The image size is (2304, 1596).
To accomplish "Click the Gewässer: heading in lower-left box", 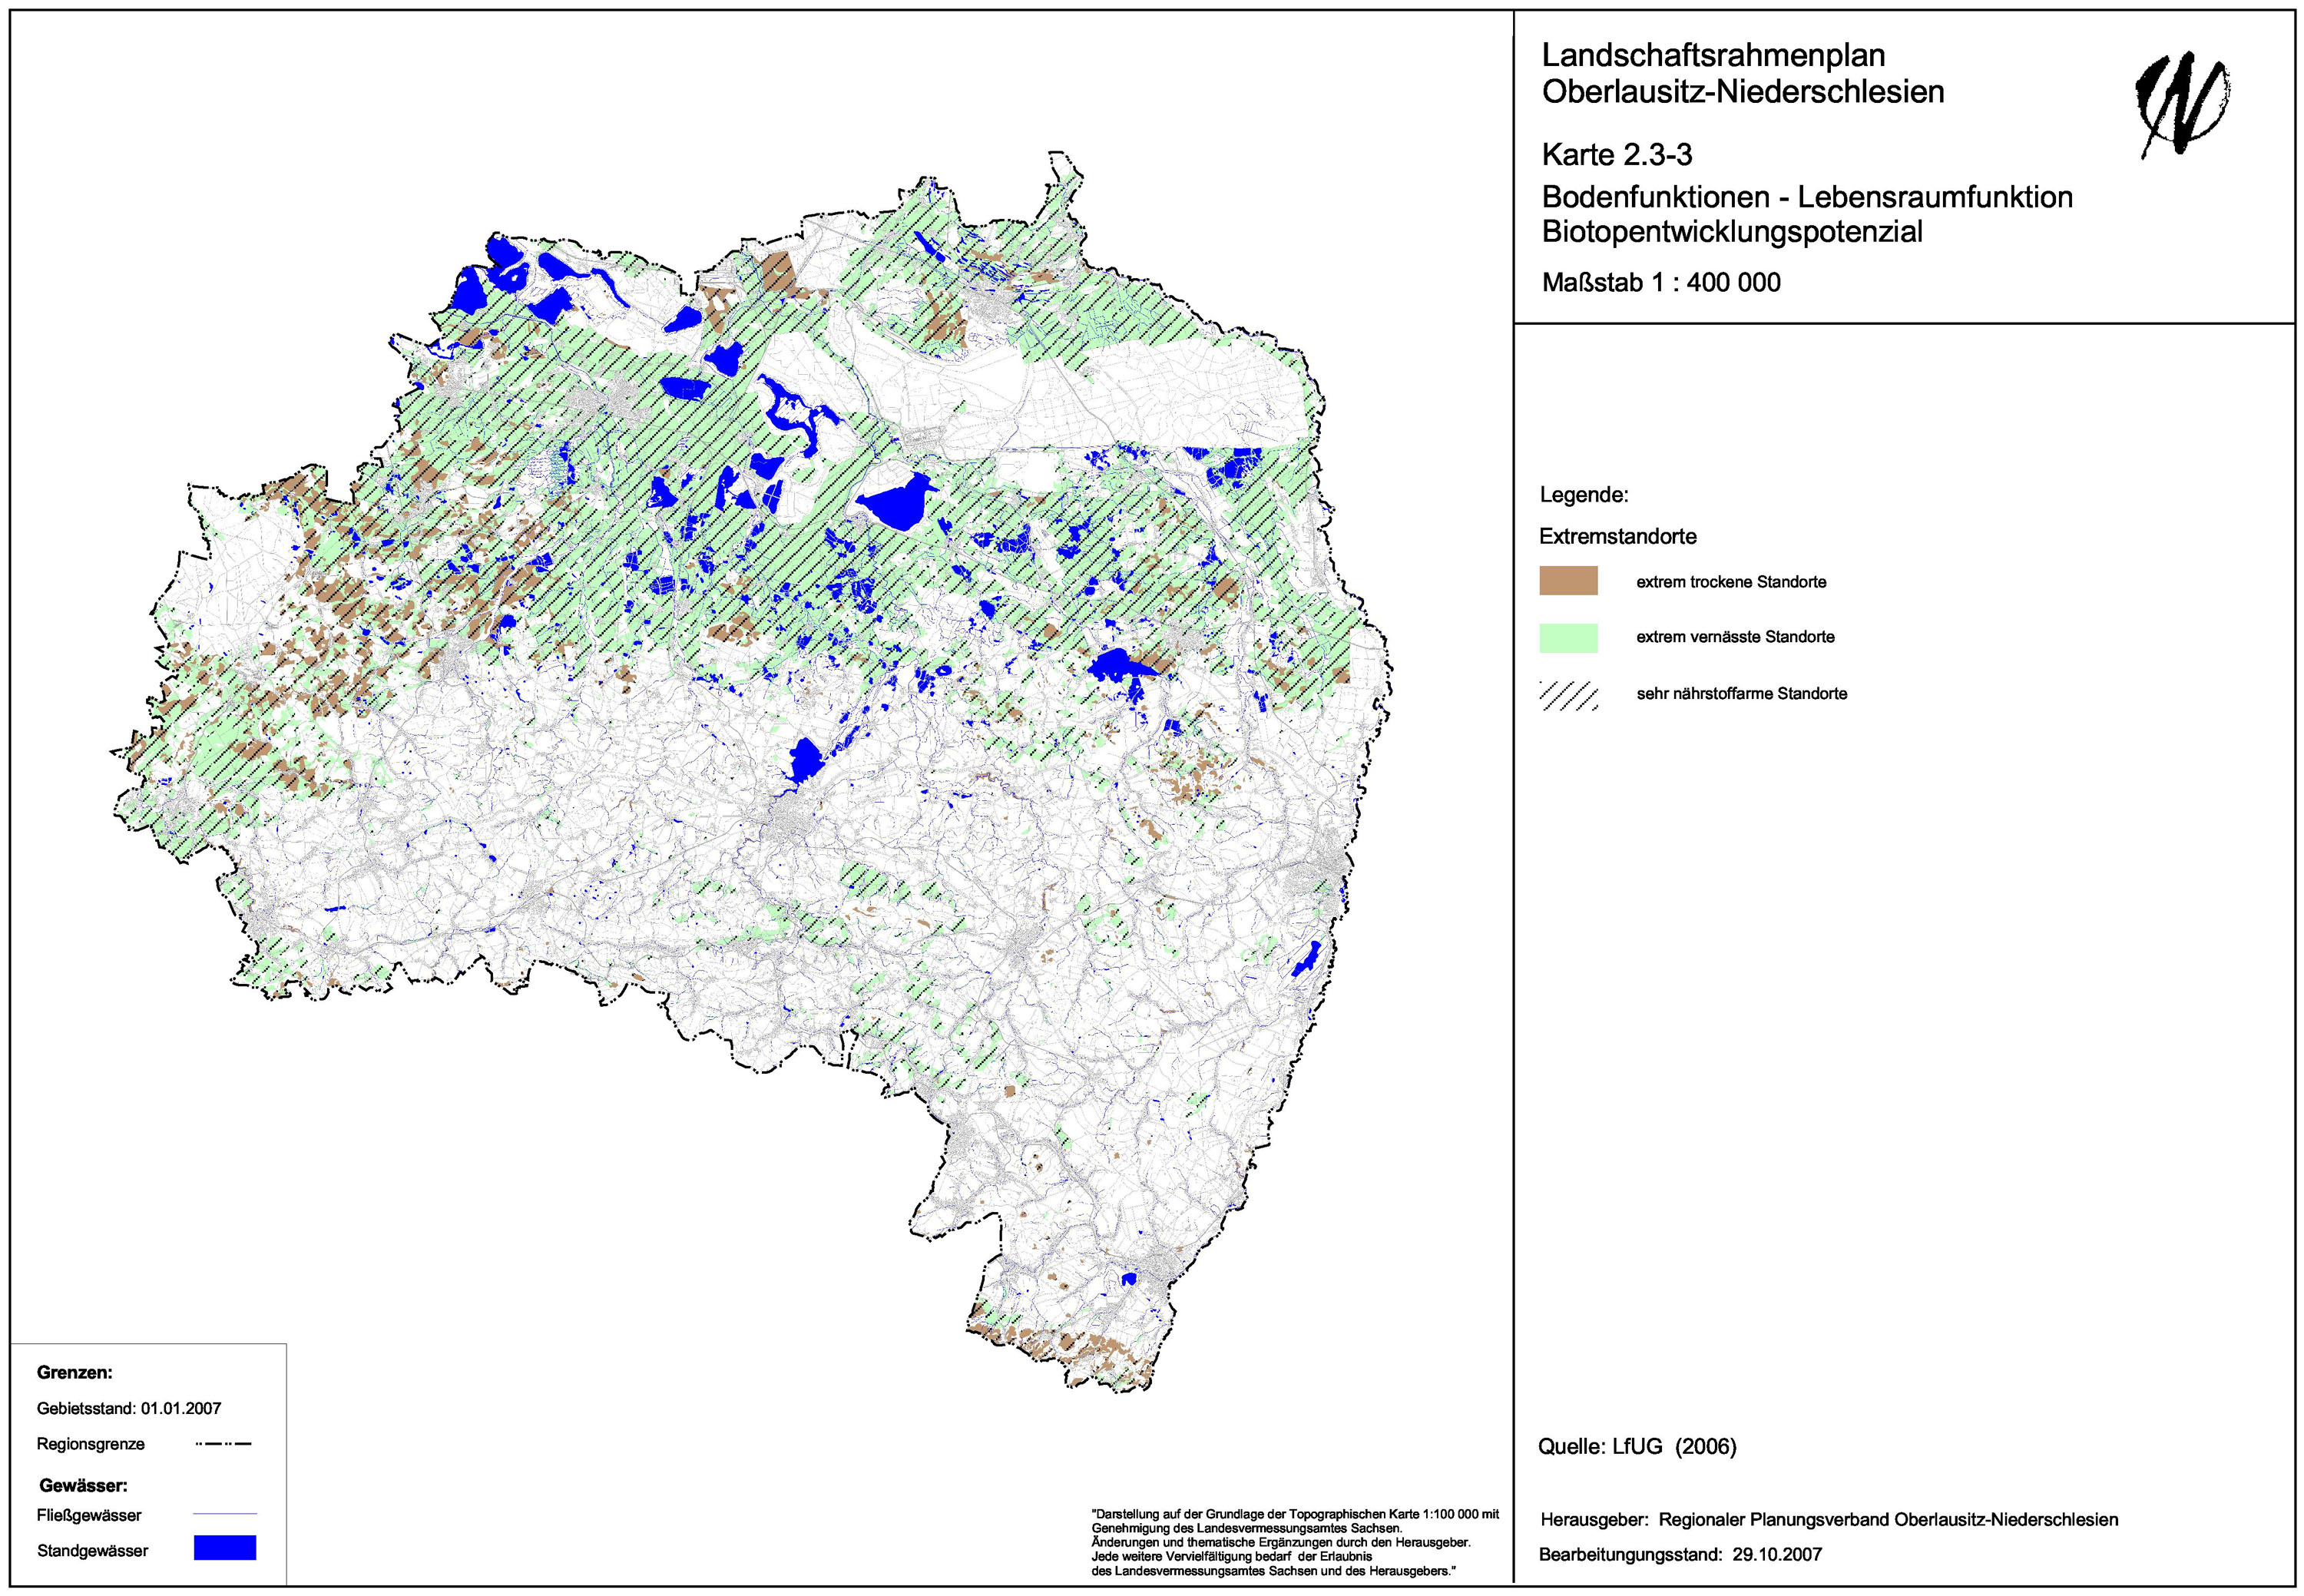I will point(83,1486).
